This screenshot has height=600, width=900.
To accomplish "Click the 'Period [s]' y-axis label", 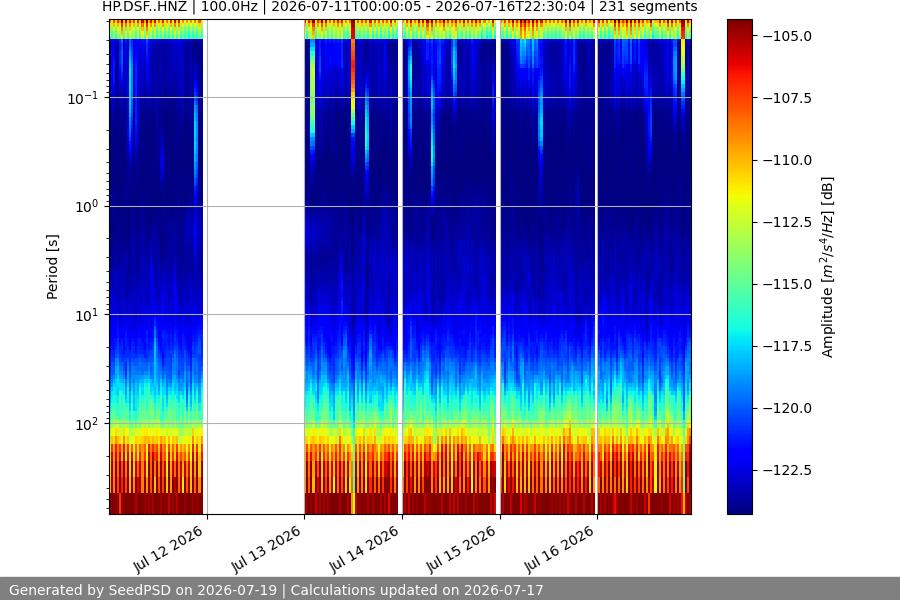I will pyautogui.click(x=52, y=267).
